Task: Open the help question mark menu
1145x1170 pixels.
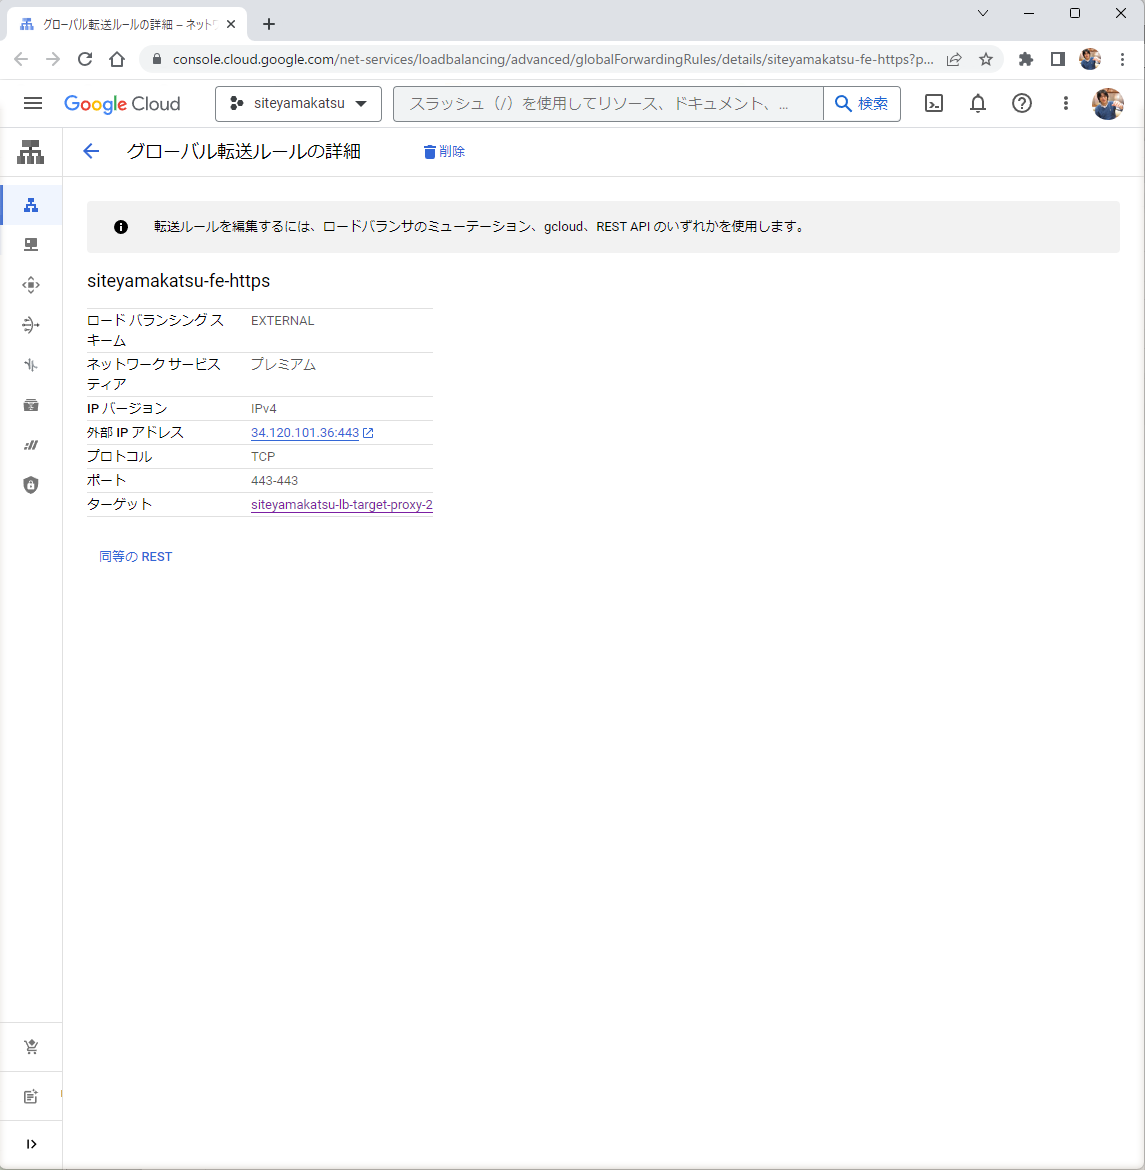Action: (1021, 103)
